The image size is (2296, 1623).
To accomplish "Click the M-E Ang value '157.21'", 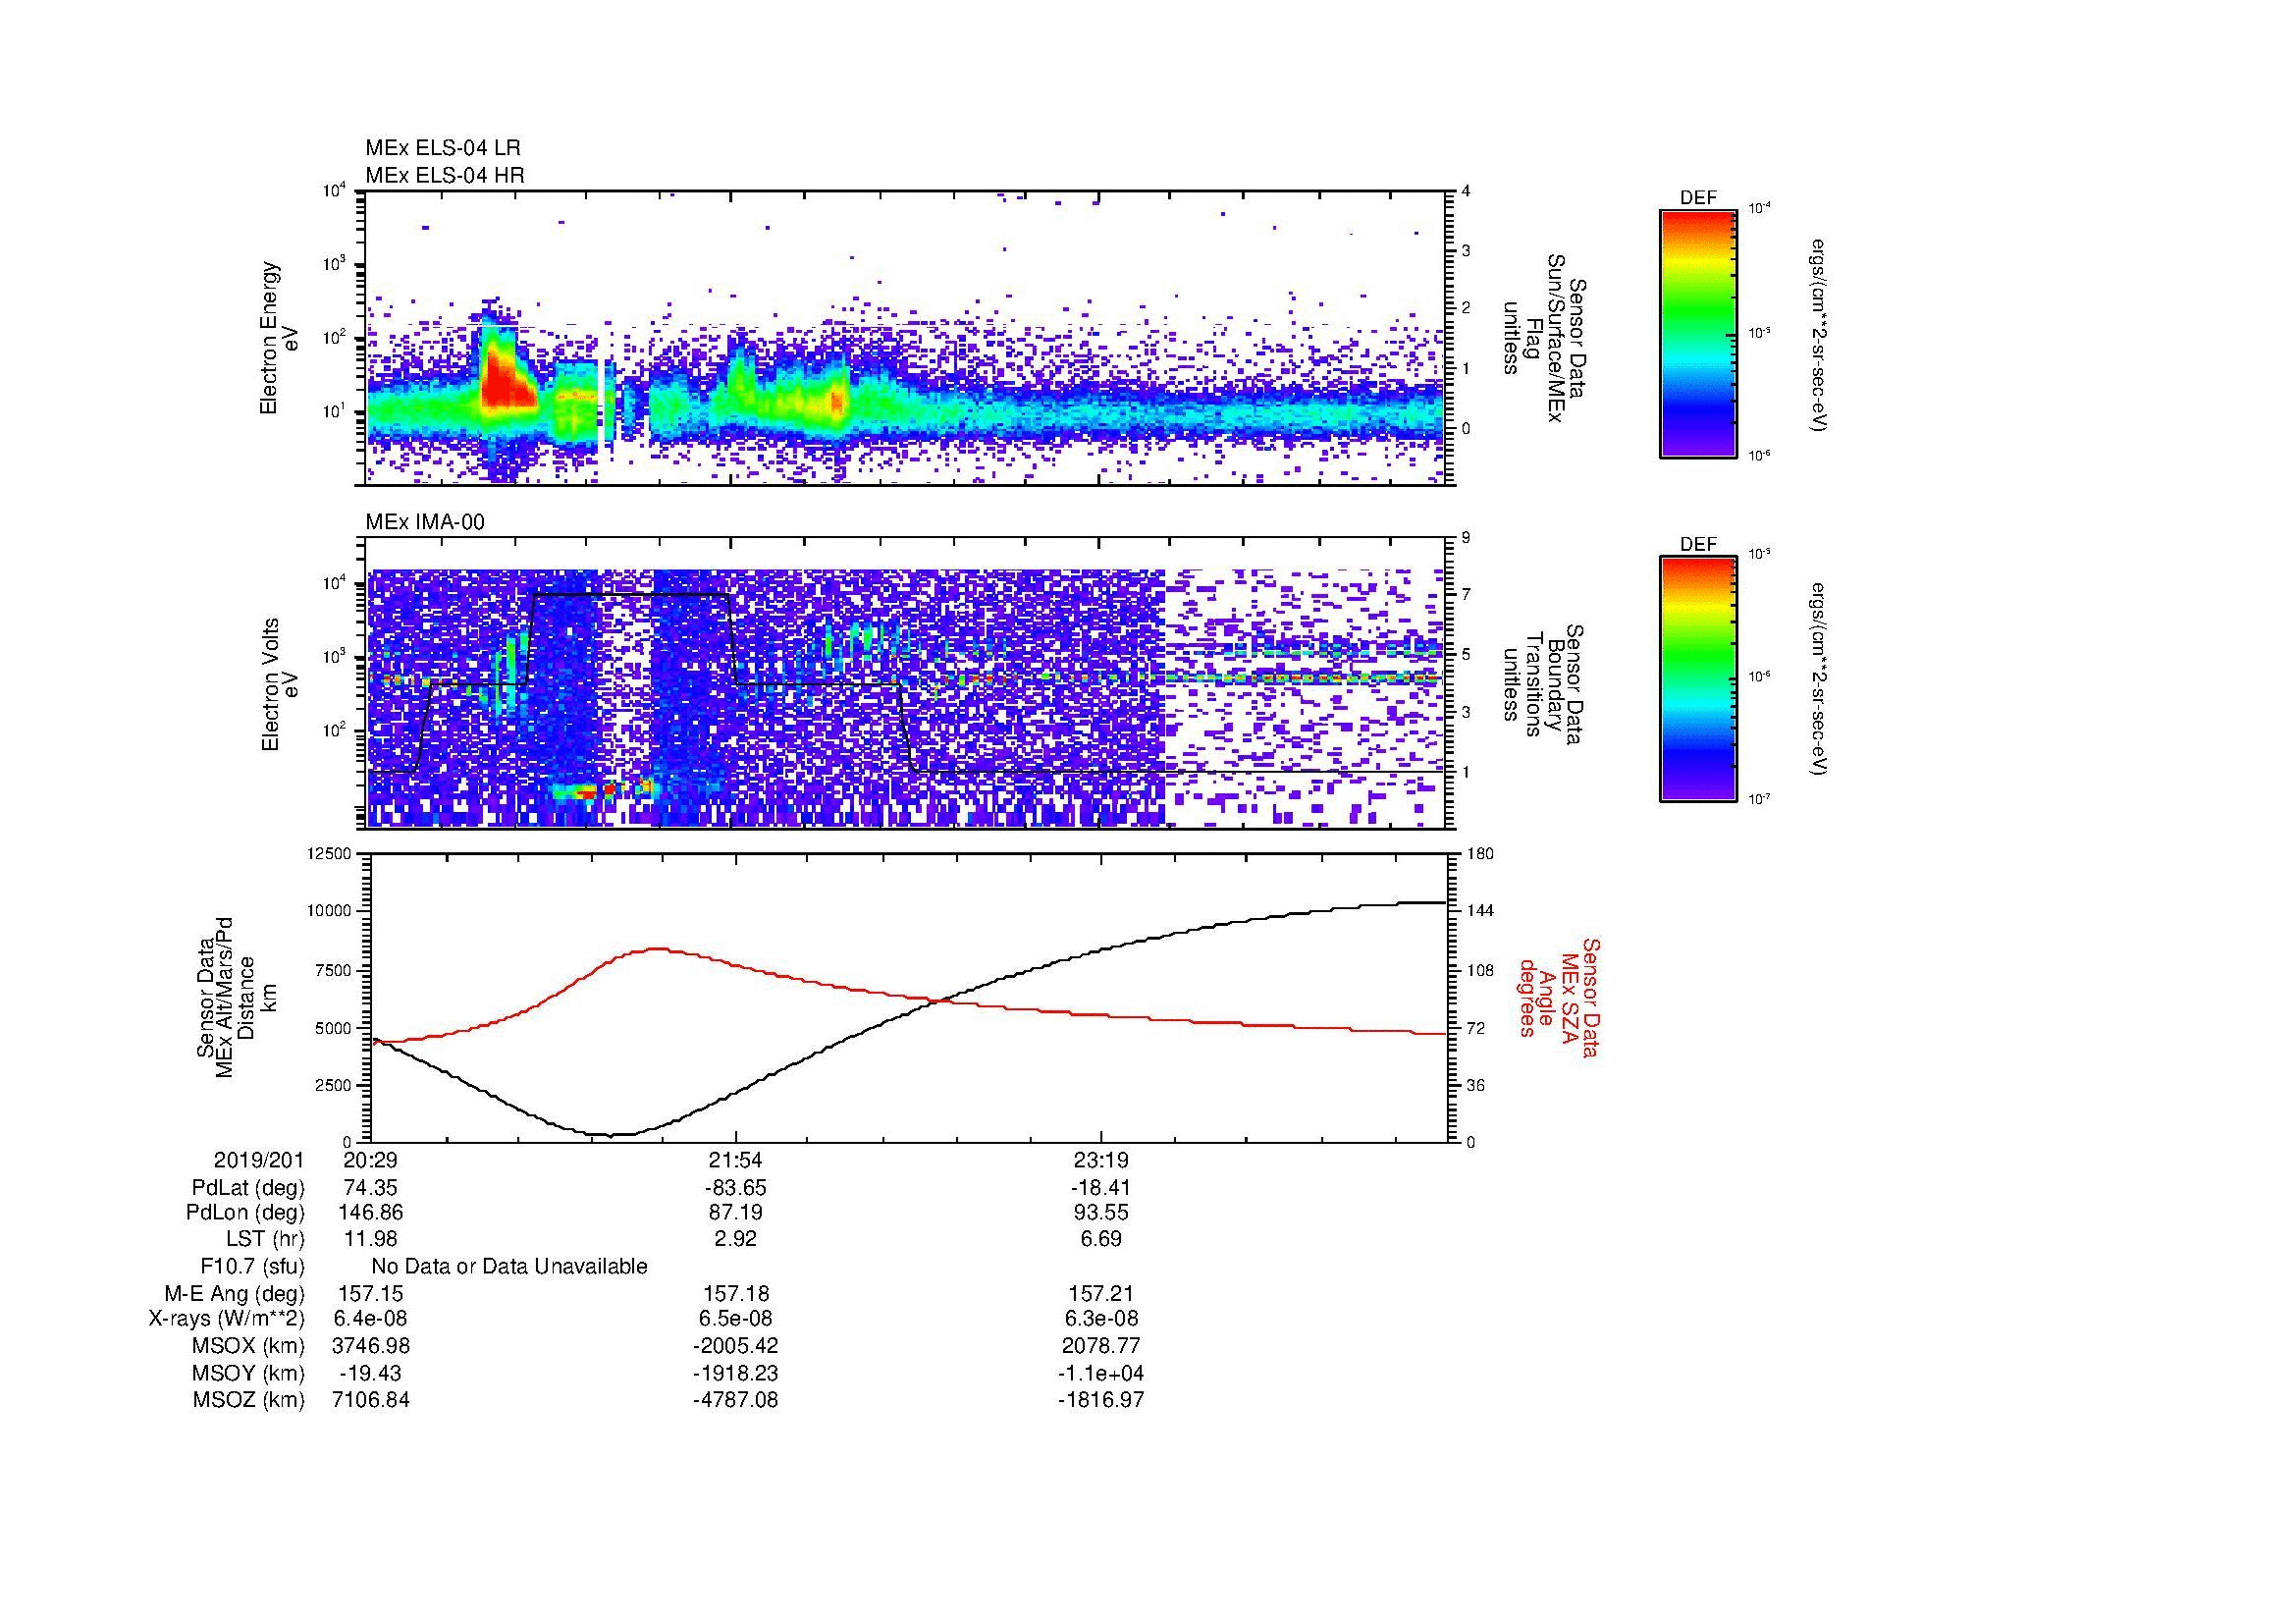I will coord(1100,1294).
